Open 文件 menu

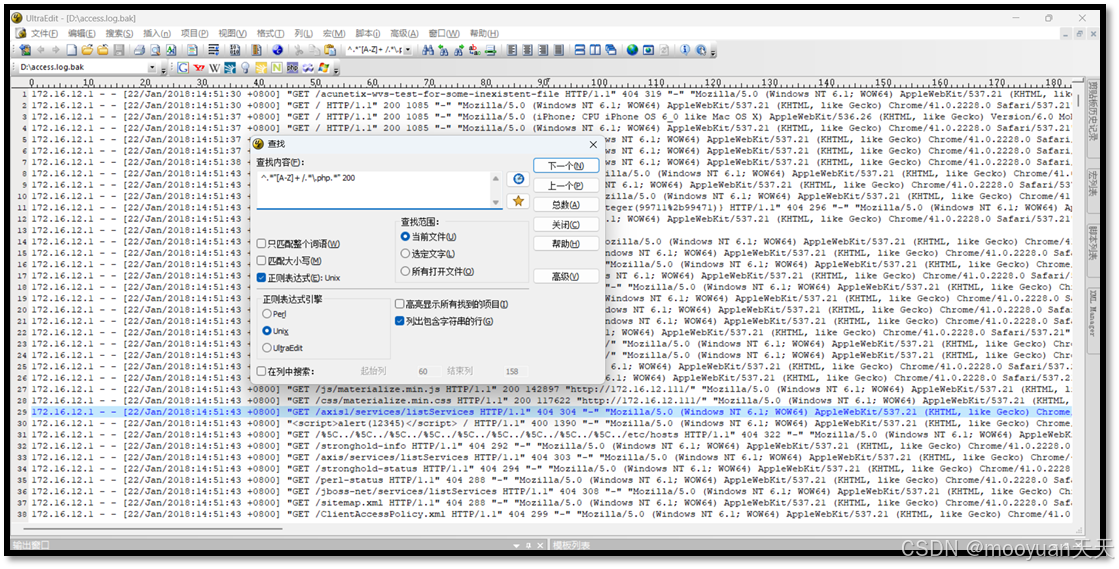(x=44, y=34)
